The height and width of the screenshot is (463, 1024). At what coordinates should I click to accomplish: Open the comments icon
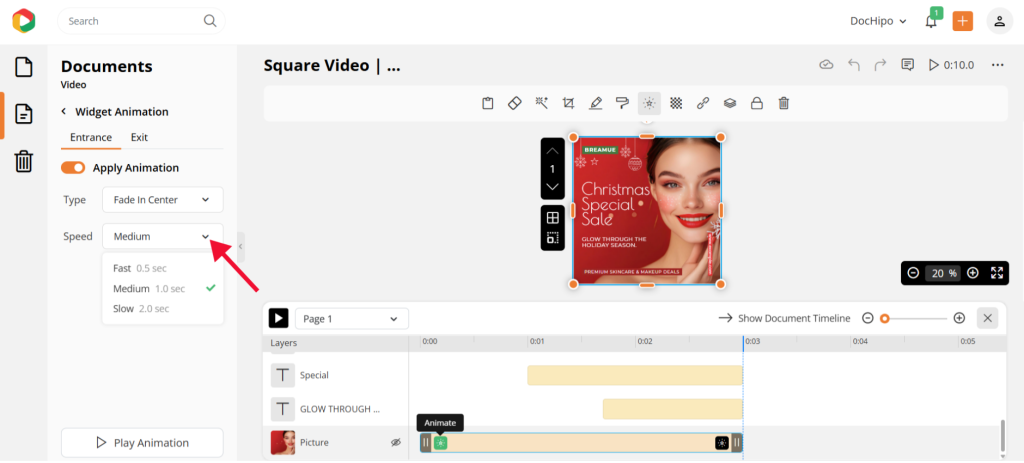(x=907, y=65)
